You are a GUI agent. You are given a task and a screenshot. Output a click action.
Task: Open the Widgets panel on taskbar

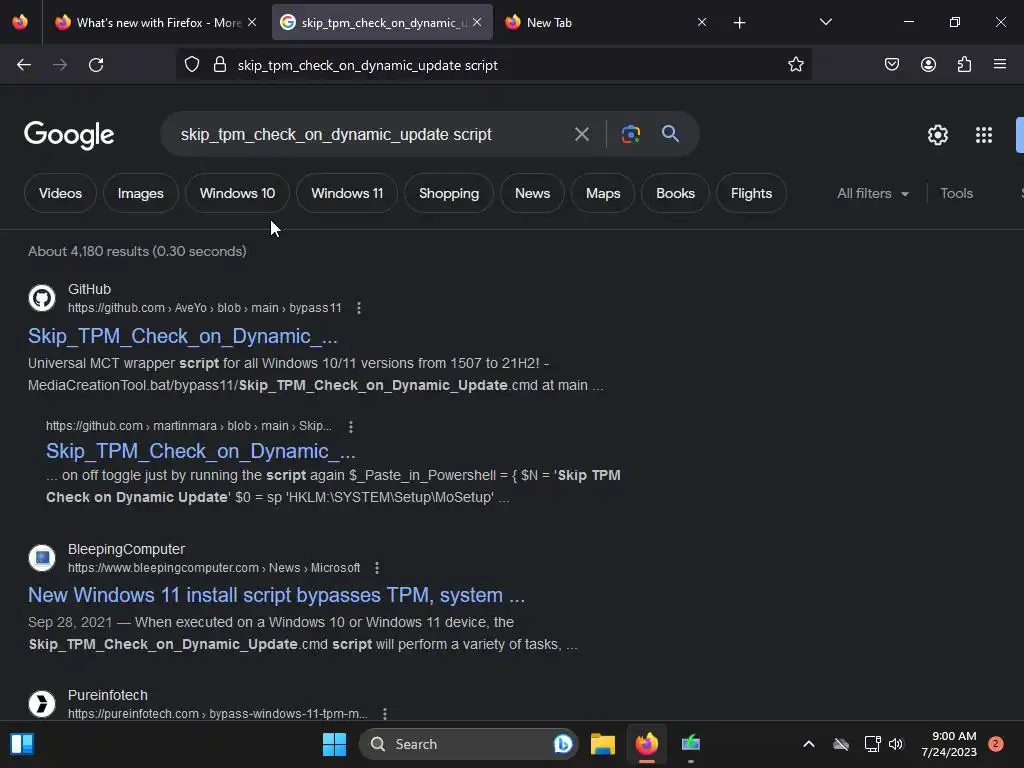(22, 744)
